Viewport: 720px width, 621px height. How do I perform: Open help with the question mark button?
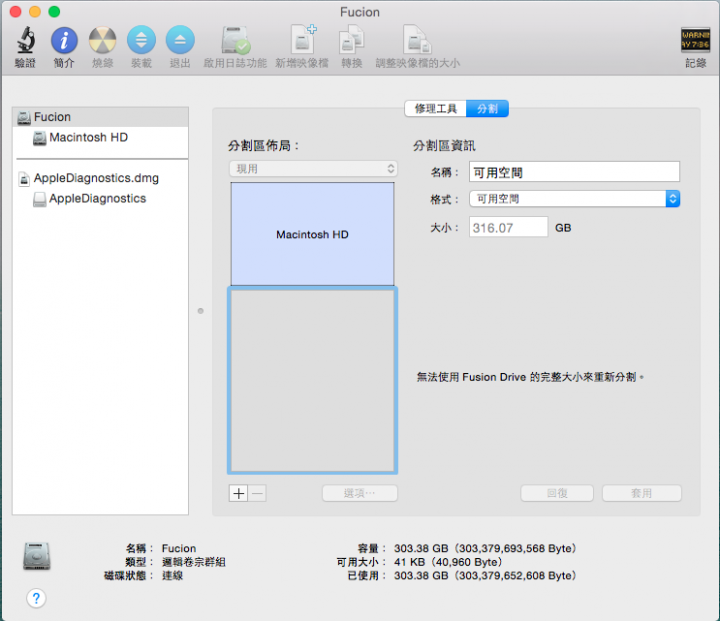pyautogui.click(x=36, y=598)
